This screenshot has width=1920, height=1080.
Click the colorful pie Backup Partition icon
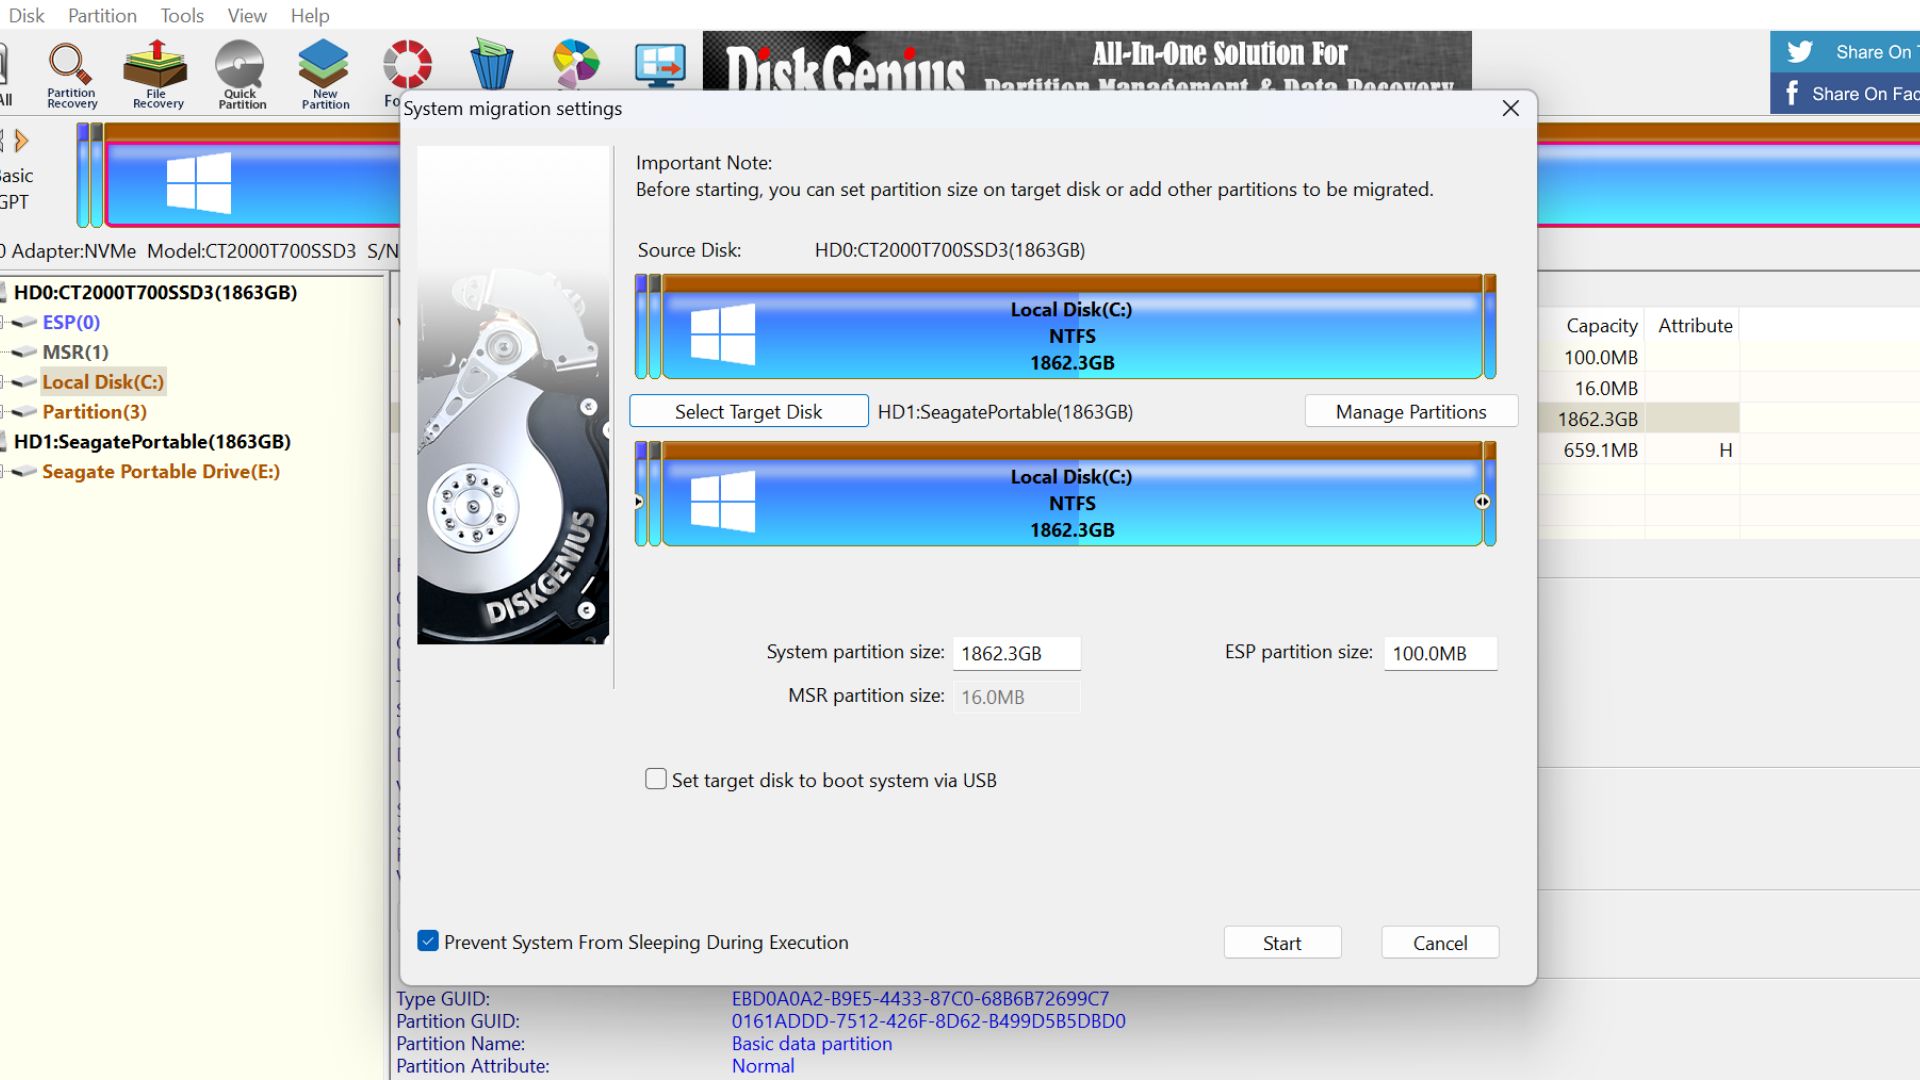[x=576, y=63]
